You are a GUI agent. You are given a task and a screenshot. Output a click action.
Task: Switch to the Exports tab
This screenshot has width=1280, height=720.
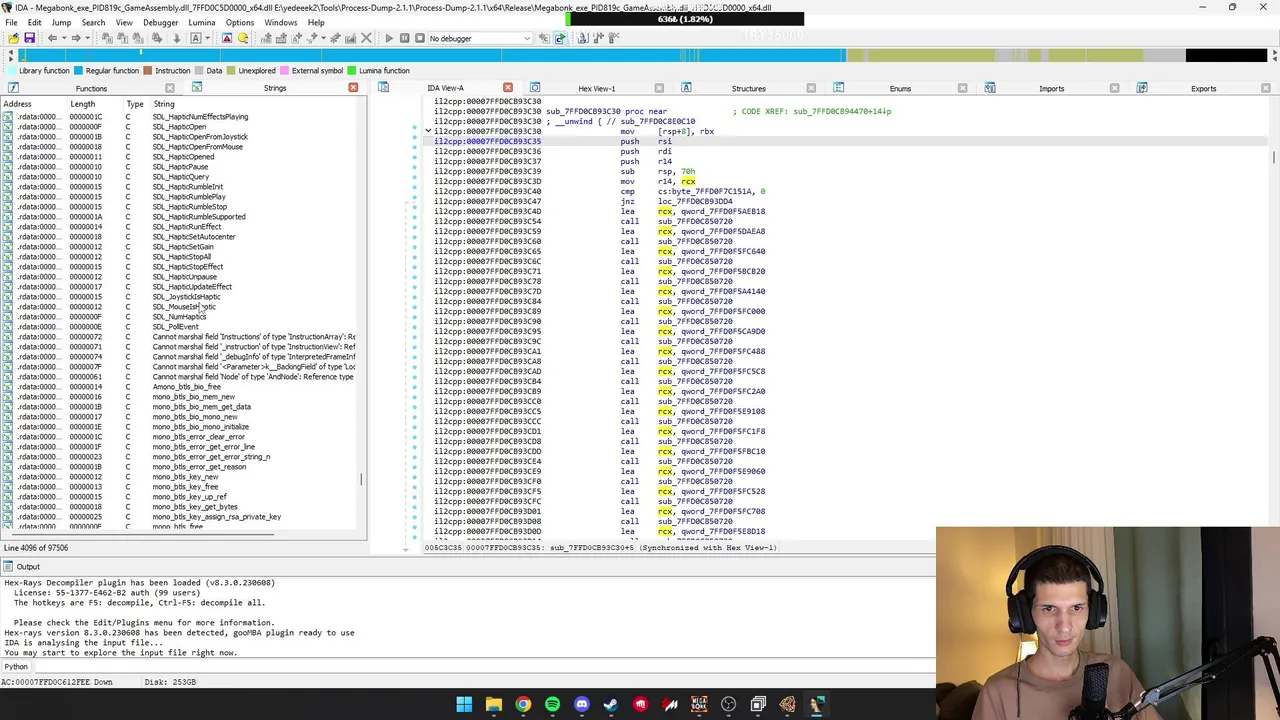1203,88
